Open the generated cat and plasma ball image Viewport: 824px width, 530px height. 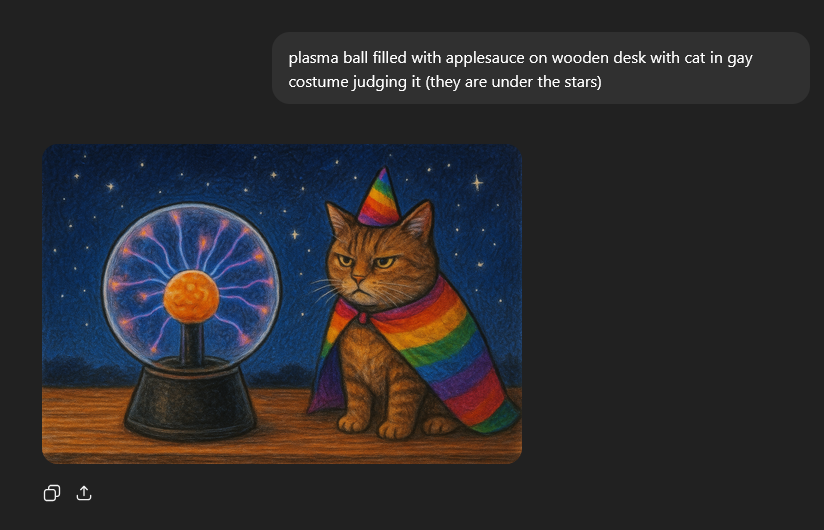pyautogui.click(x=282, y=304)
